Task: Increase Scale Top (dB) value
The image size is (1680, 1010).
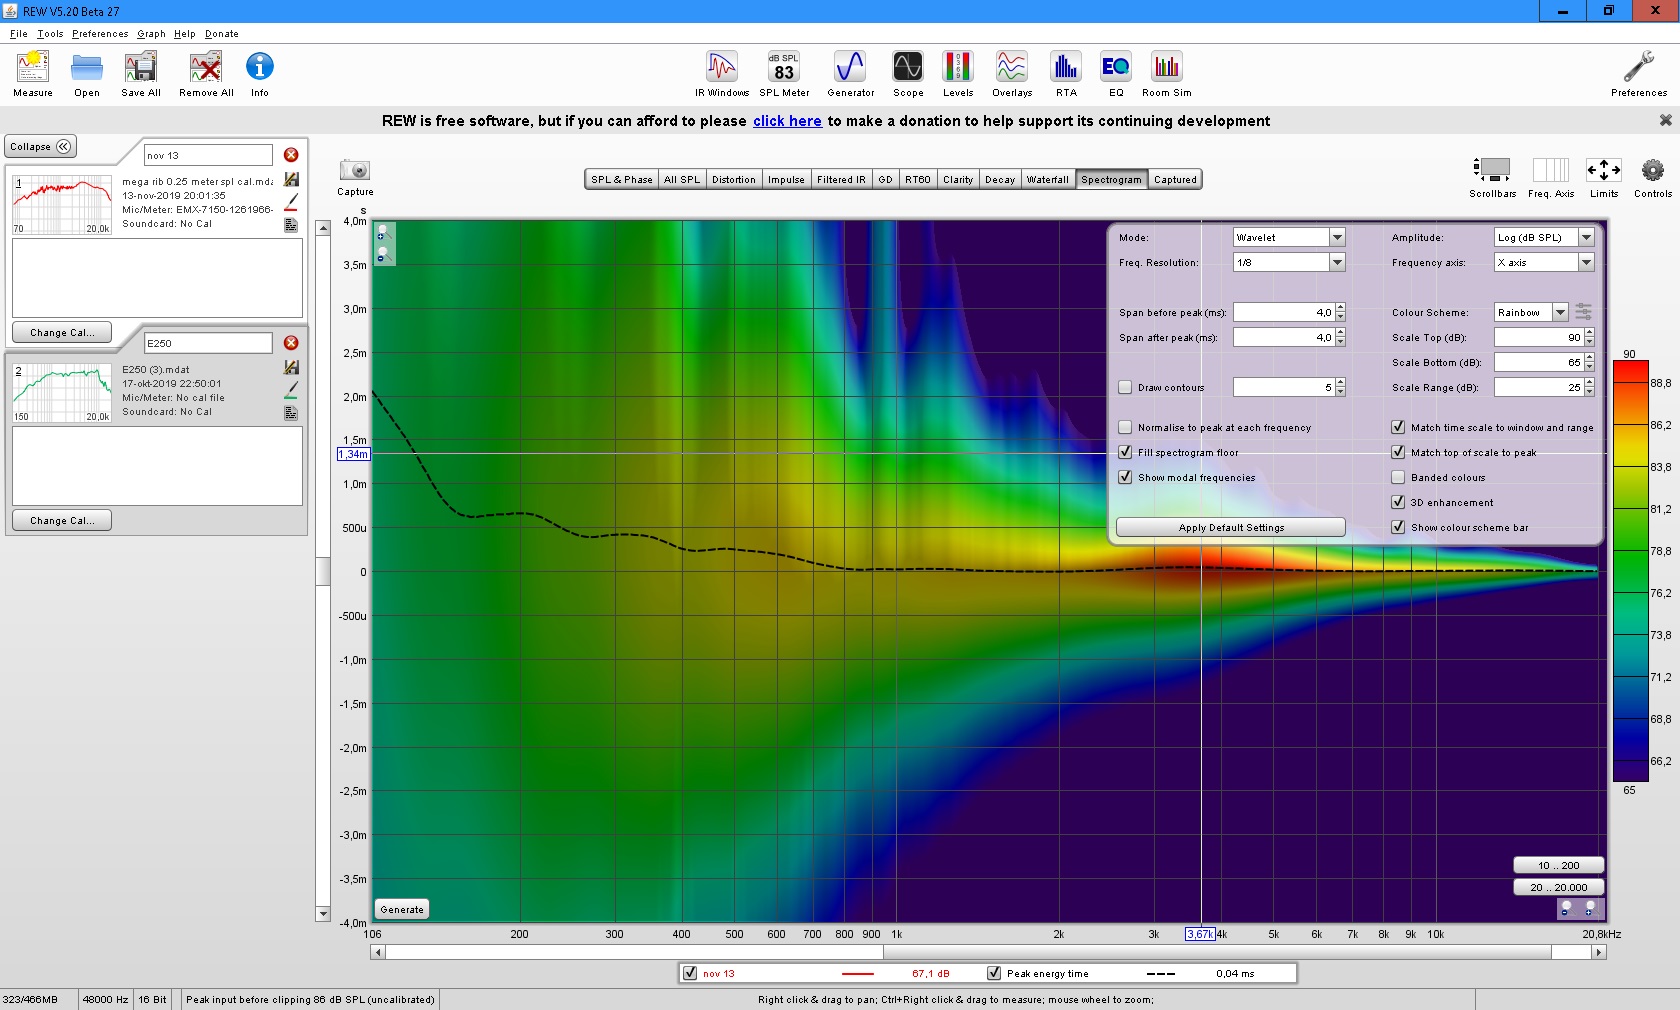Action: point(1590,333)
